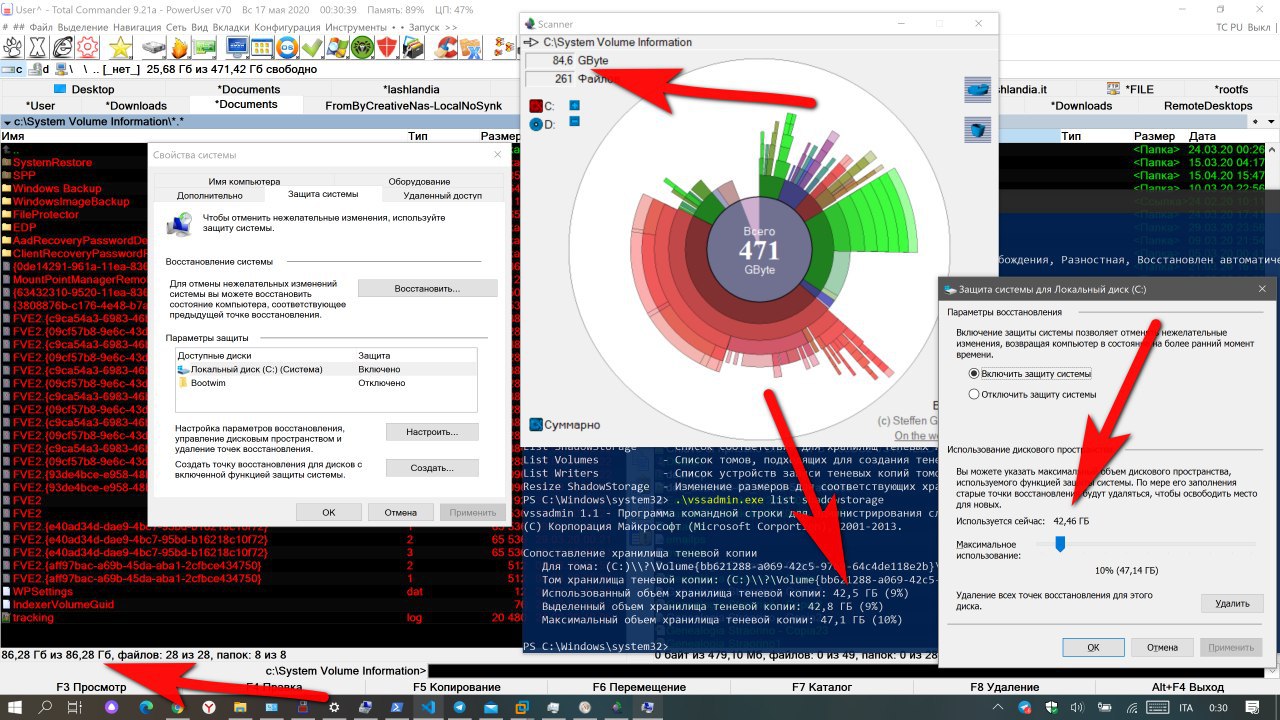The width and height of the screenshot is (1280, 720).
Task: Click the CCleaner toolbar icon
Action: [445, 46]
